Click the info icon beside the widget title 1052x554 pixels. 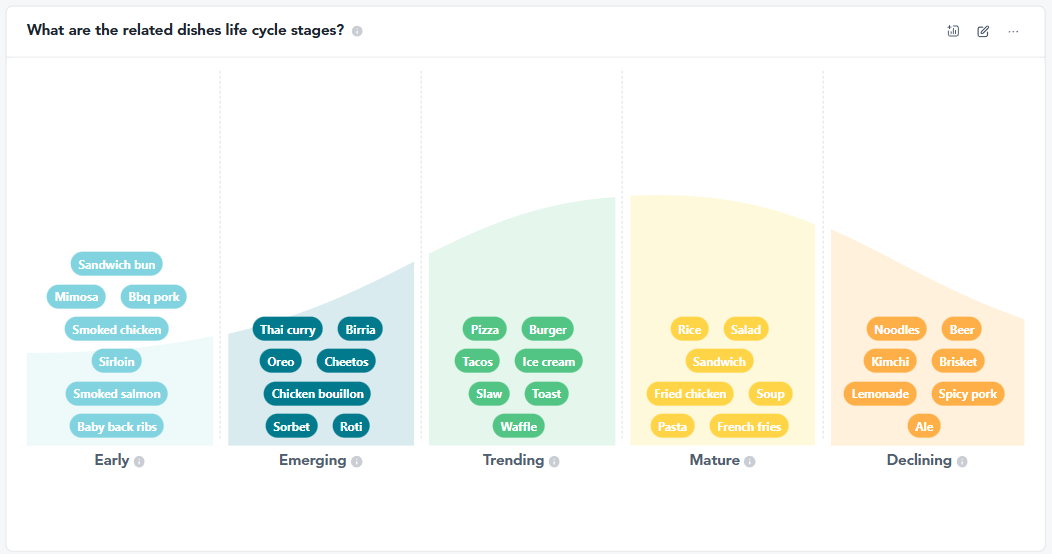[357, 31]
